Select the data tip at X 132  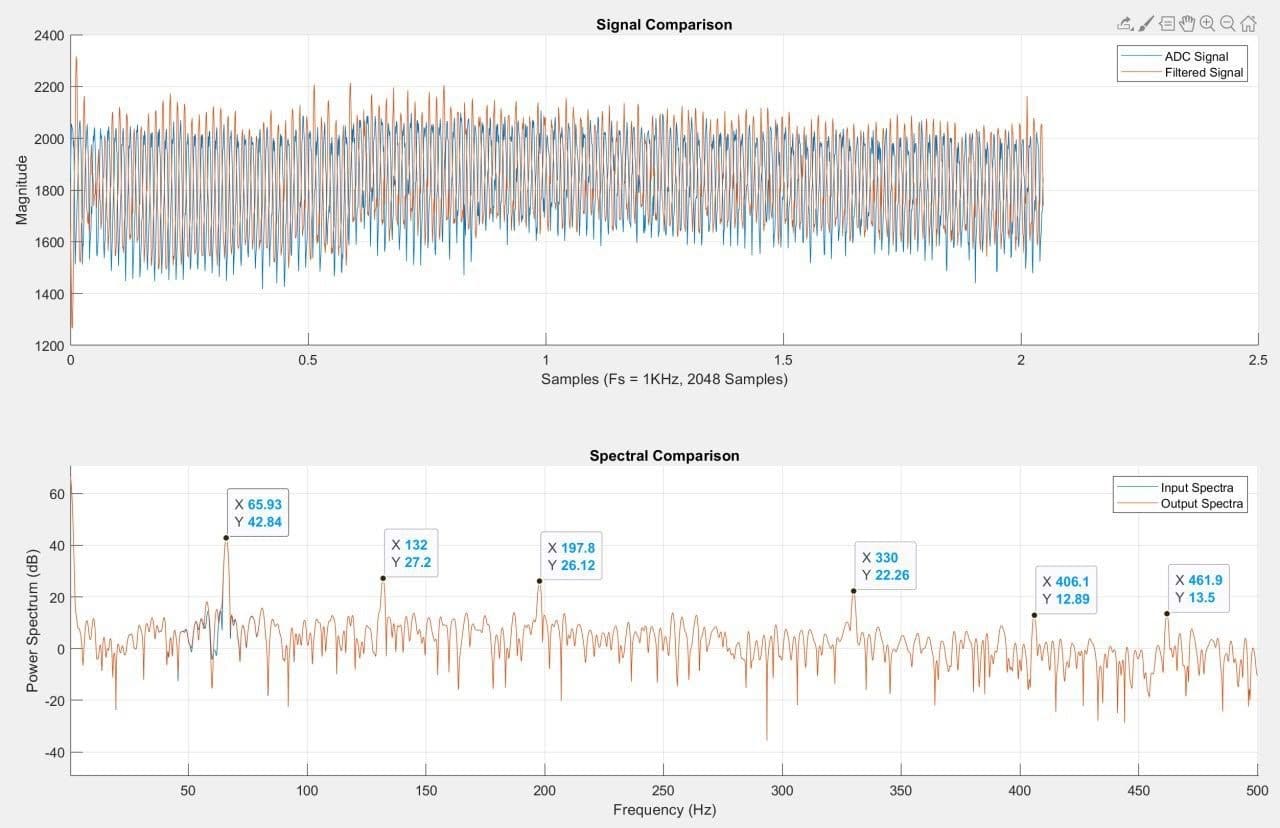(x=409, y=554)
